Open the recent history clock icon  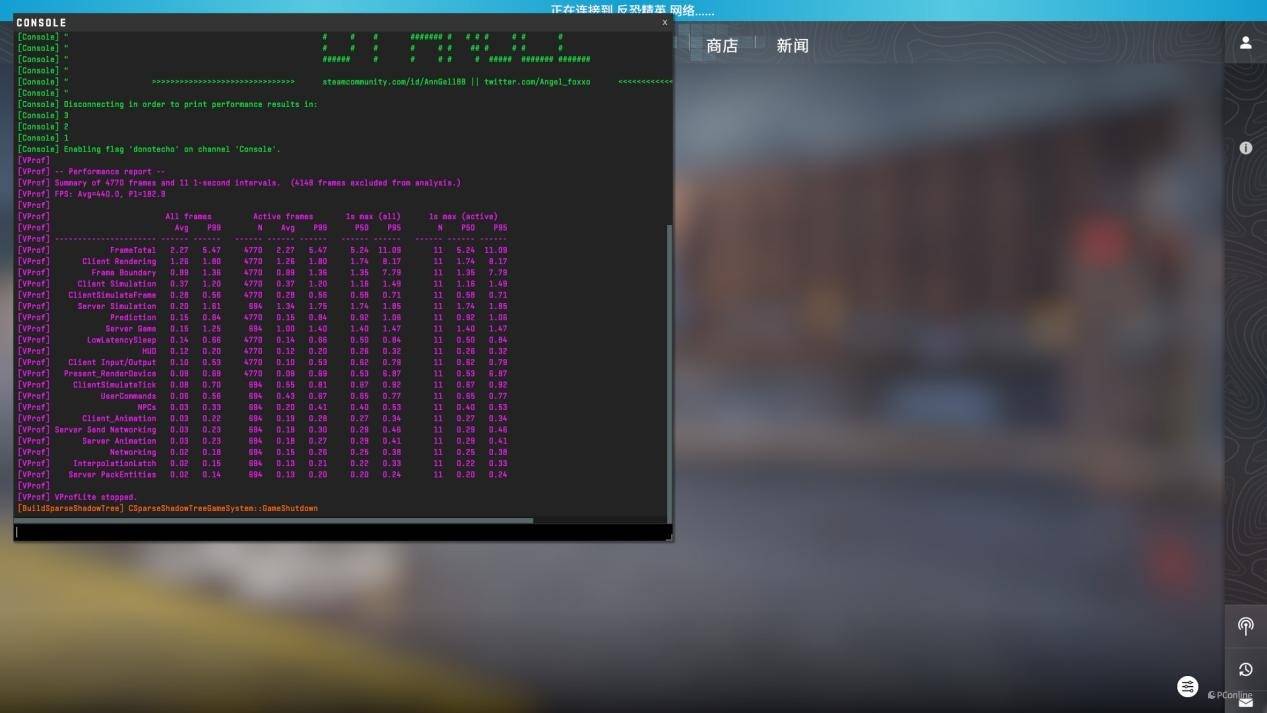pos(1245,669)
